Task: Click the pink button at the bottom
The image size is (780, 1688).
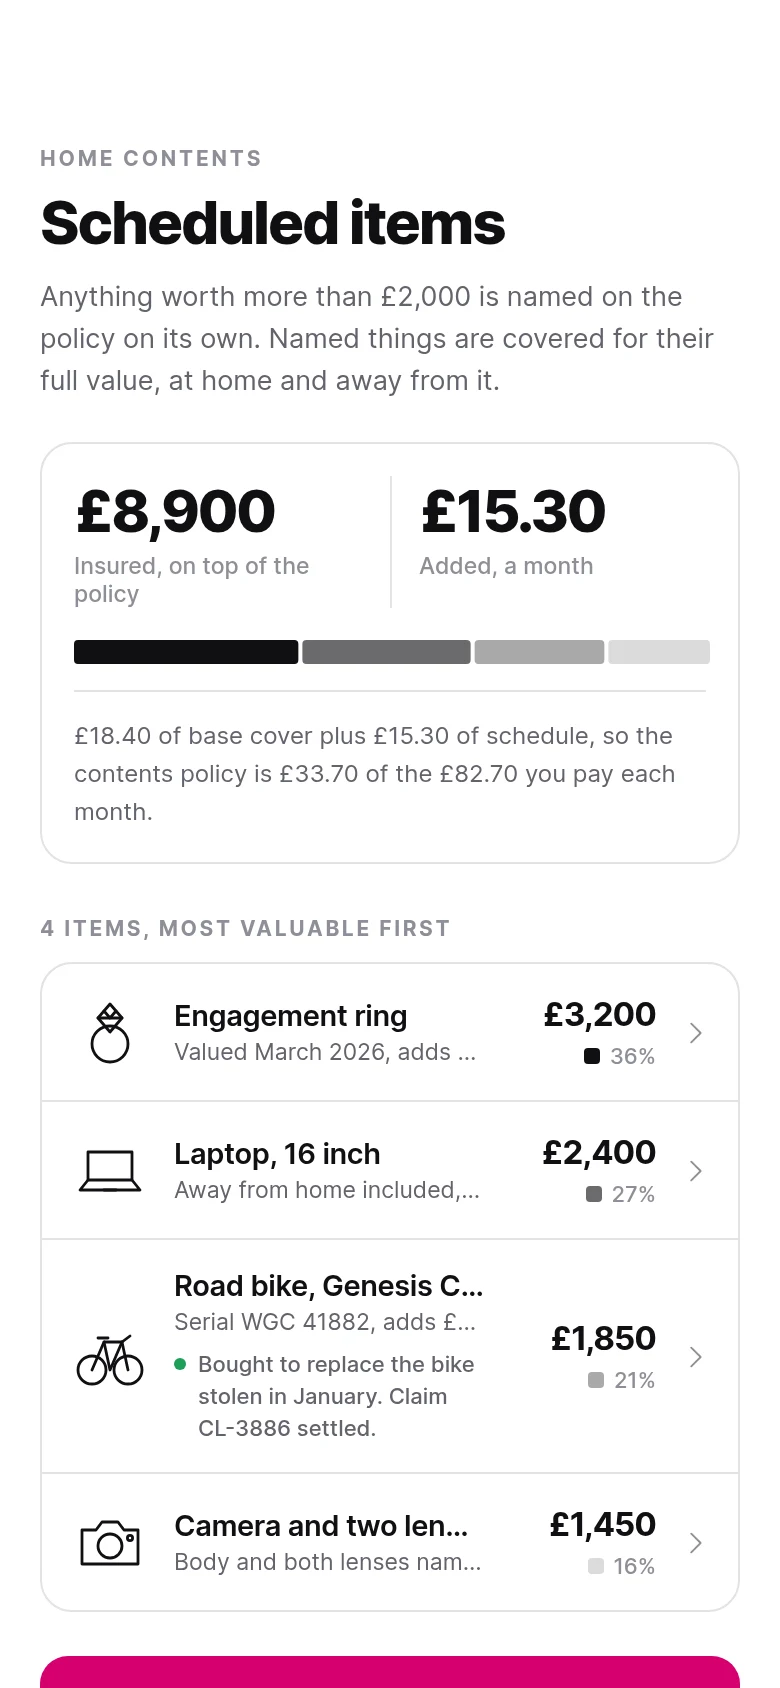Action: pyautogui.click(x=390, y=1672)
